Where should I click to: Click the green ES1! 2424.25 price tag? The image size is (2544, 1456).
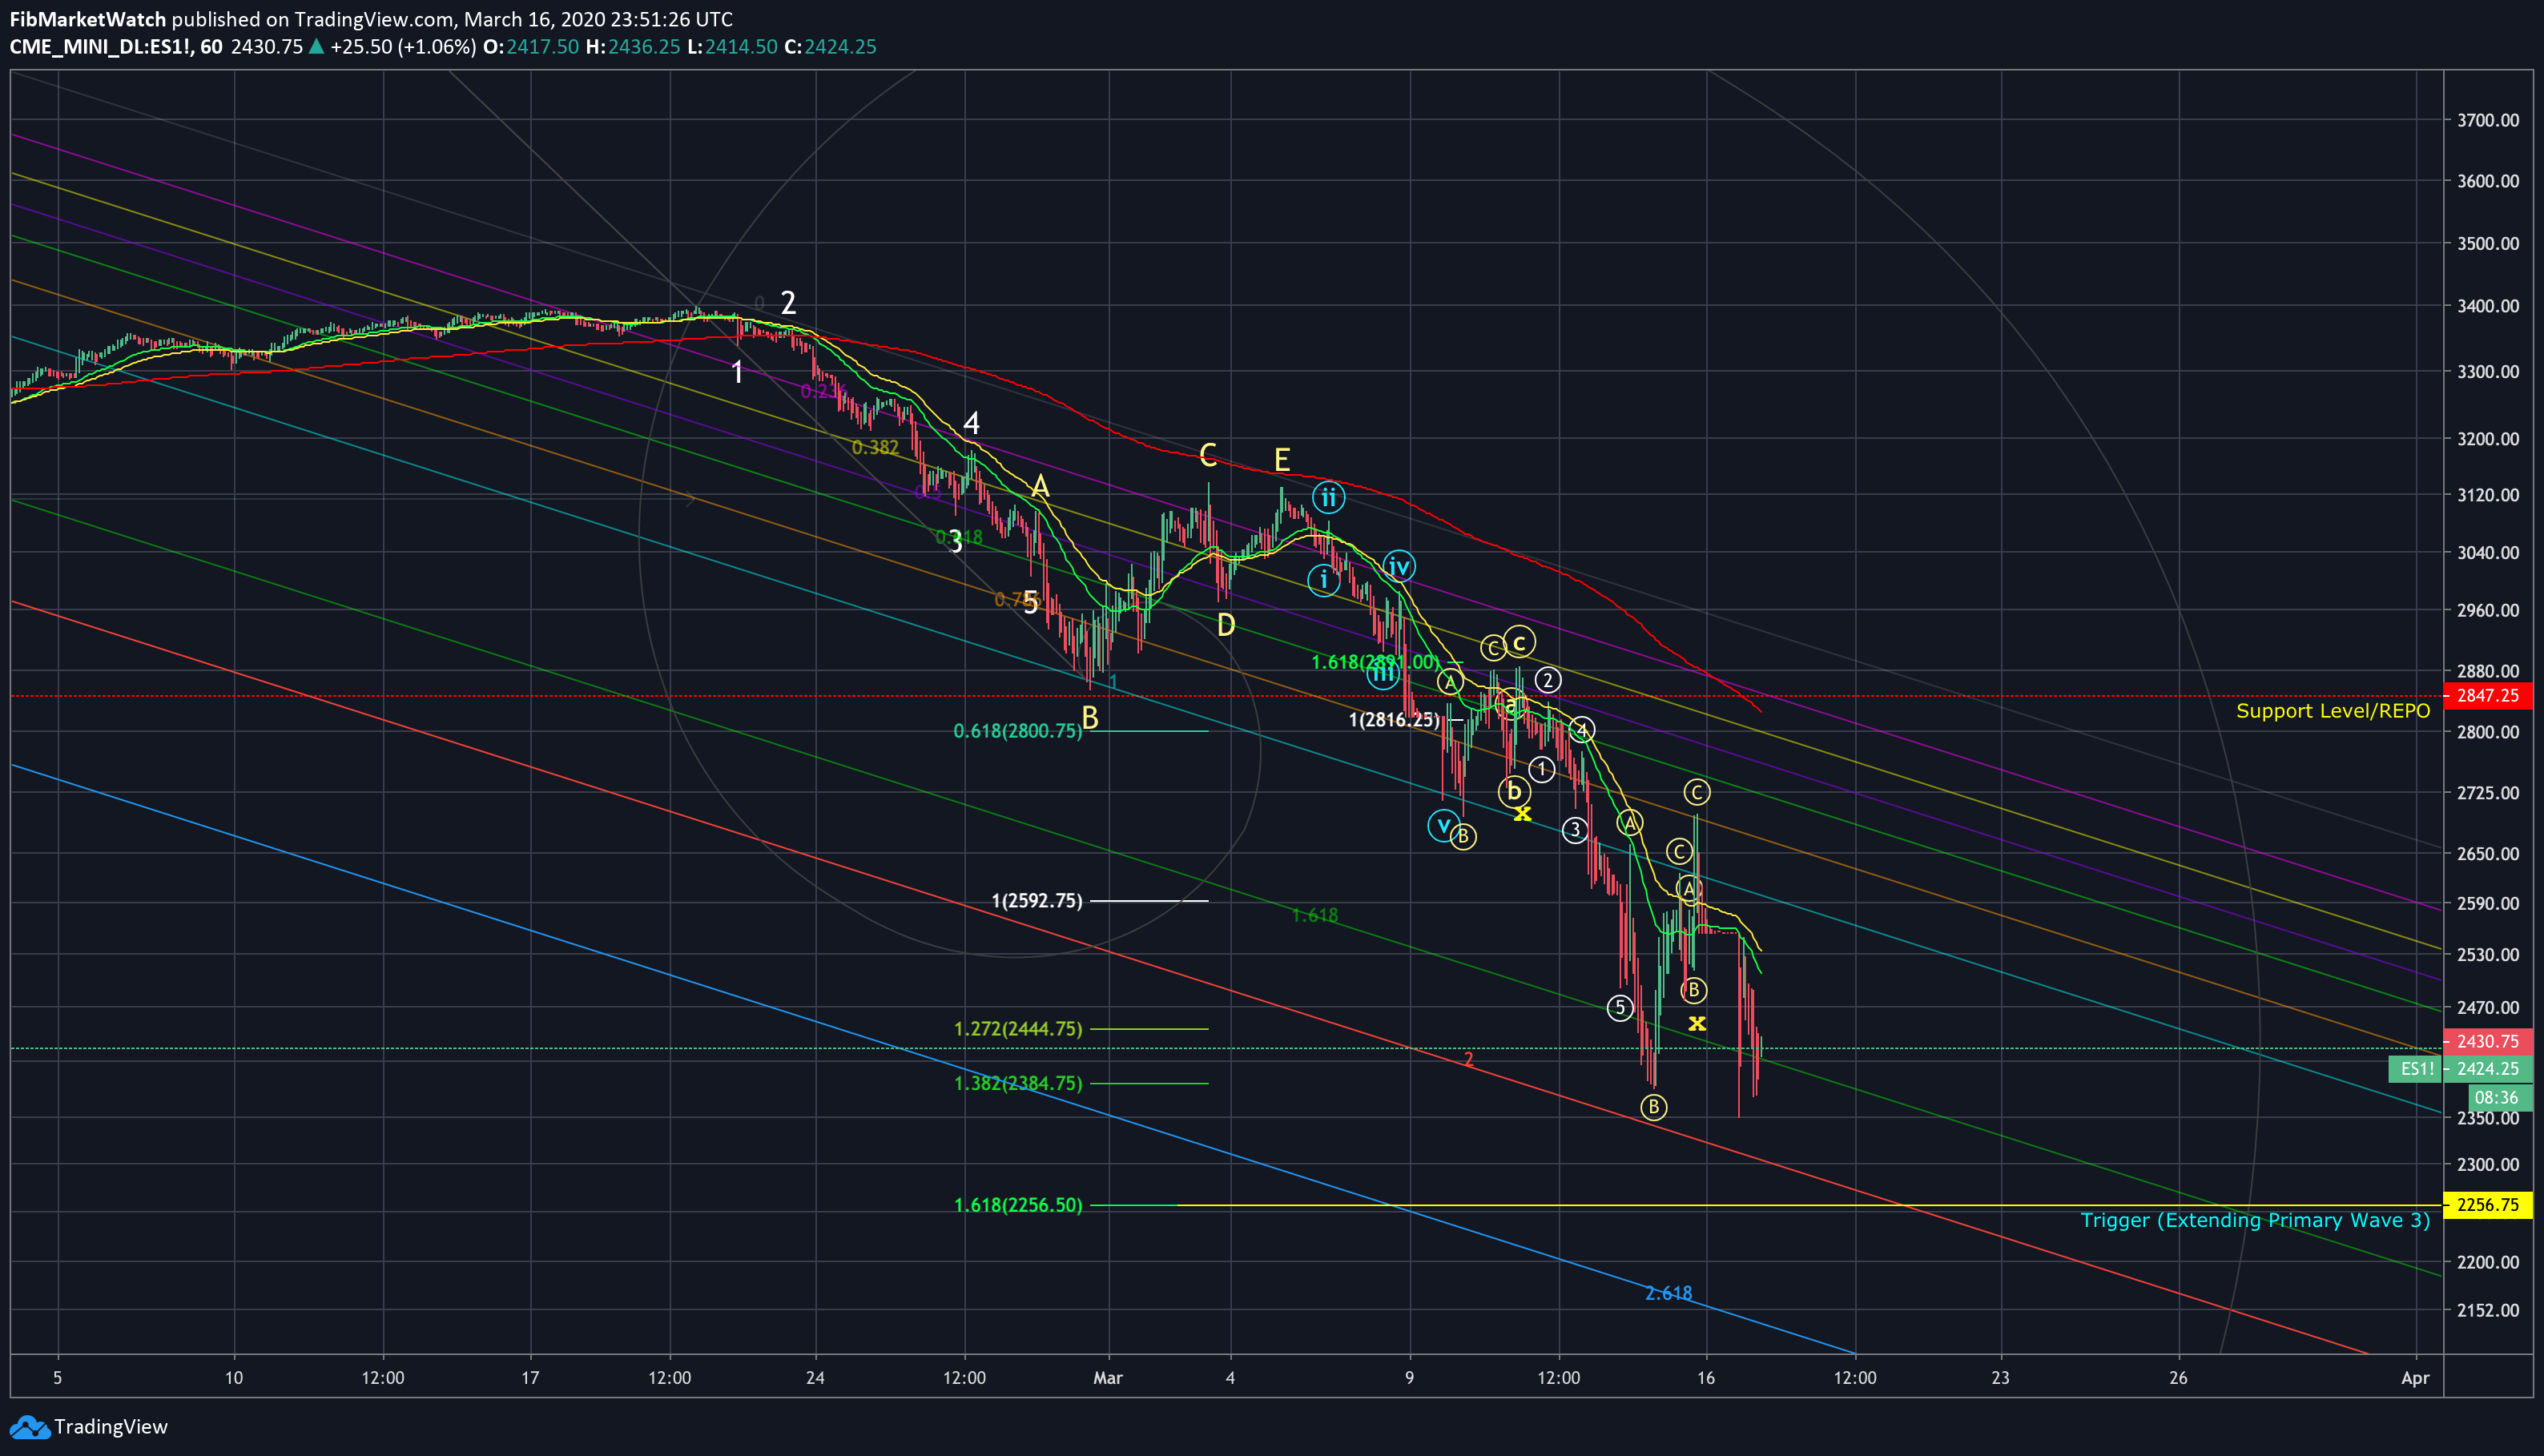point(2460,1069)
